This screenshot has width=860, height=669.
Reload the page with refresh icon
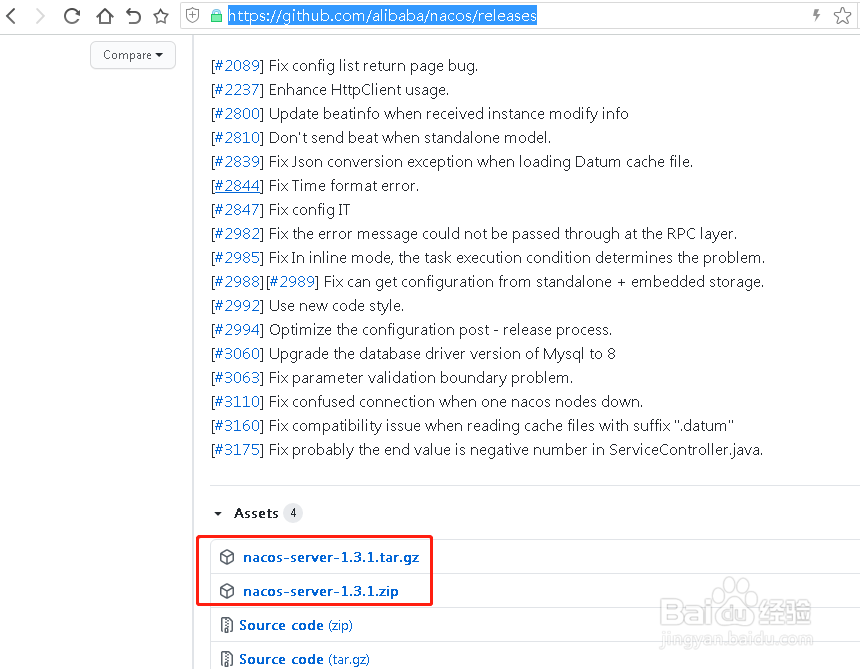tap(72, 16)
